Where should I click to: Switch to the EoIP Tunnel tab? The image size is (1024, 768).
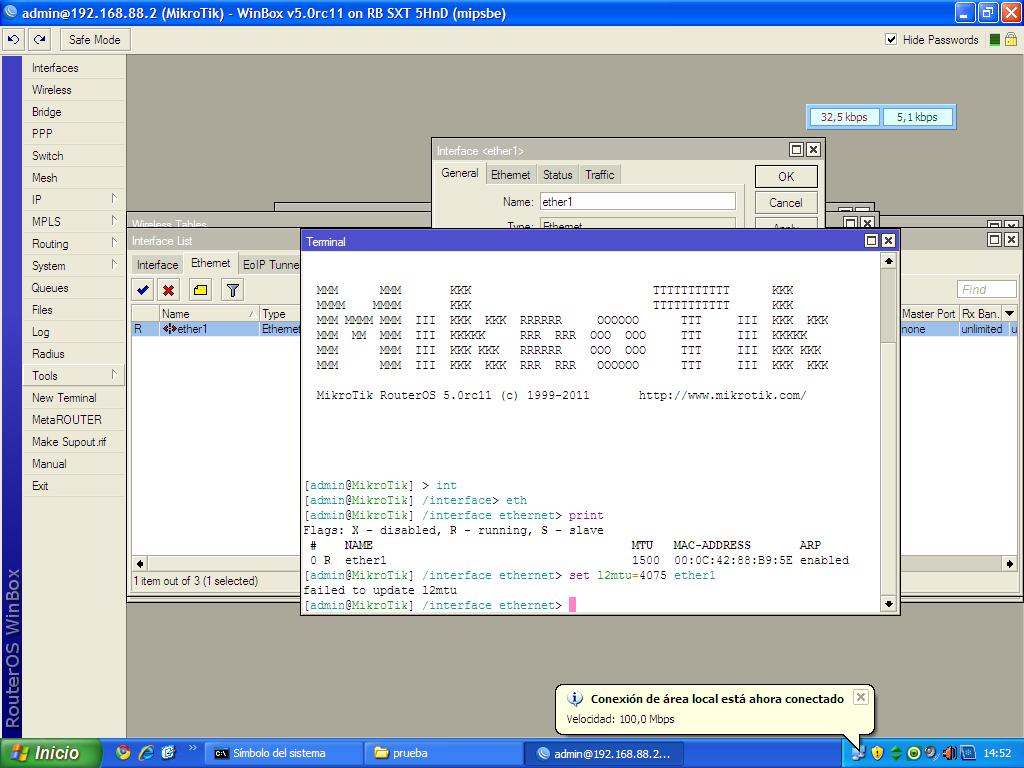[270, 264]
